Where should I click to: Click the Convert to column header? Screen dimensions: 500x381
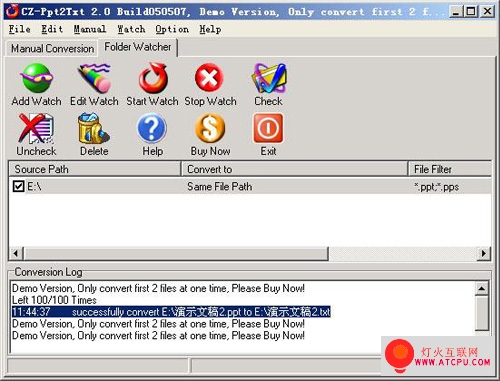295,169
